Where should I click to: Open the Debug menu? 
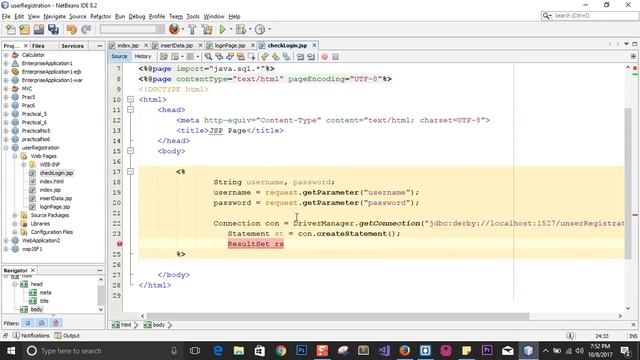[x=137, y=16]
